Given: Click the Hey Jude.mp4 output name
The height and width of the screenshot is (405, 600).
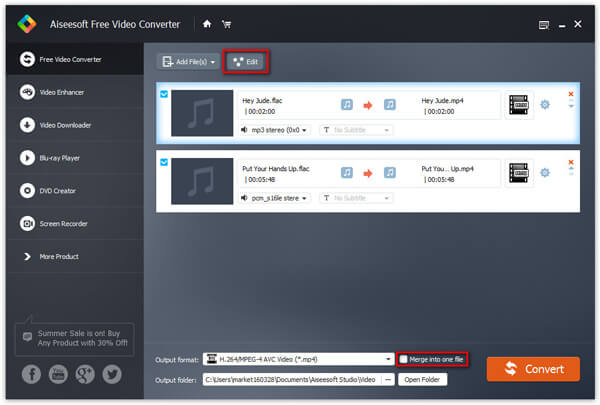Looking at the screenshot, I should click(442, 101).
